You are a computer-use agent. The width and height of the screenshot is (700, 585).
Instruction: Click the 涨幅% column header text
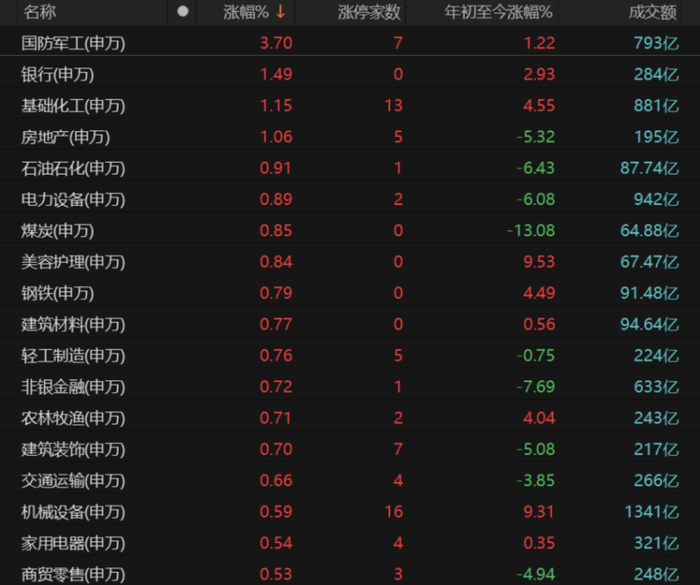(x=246, y=12)
